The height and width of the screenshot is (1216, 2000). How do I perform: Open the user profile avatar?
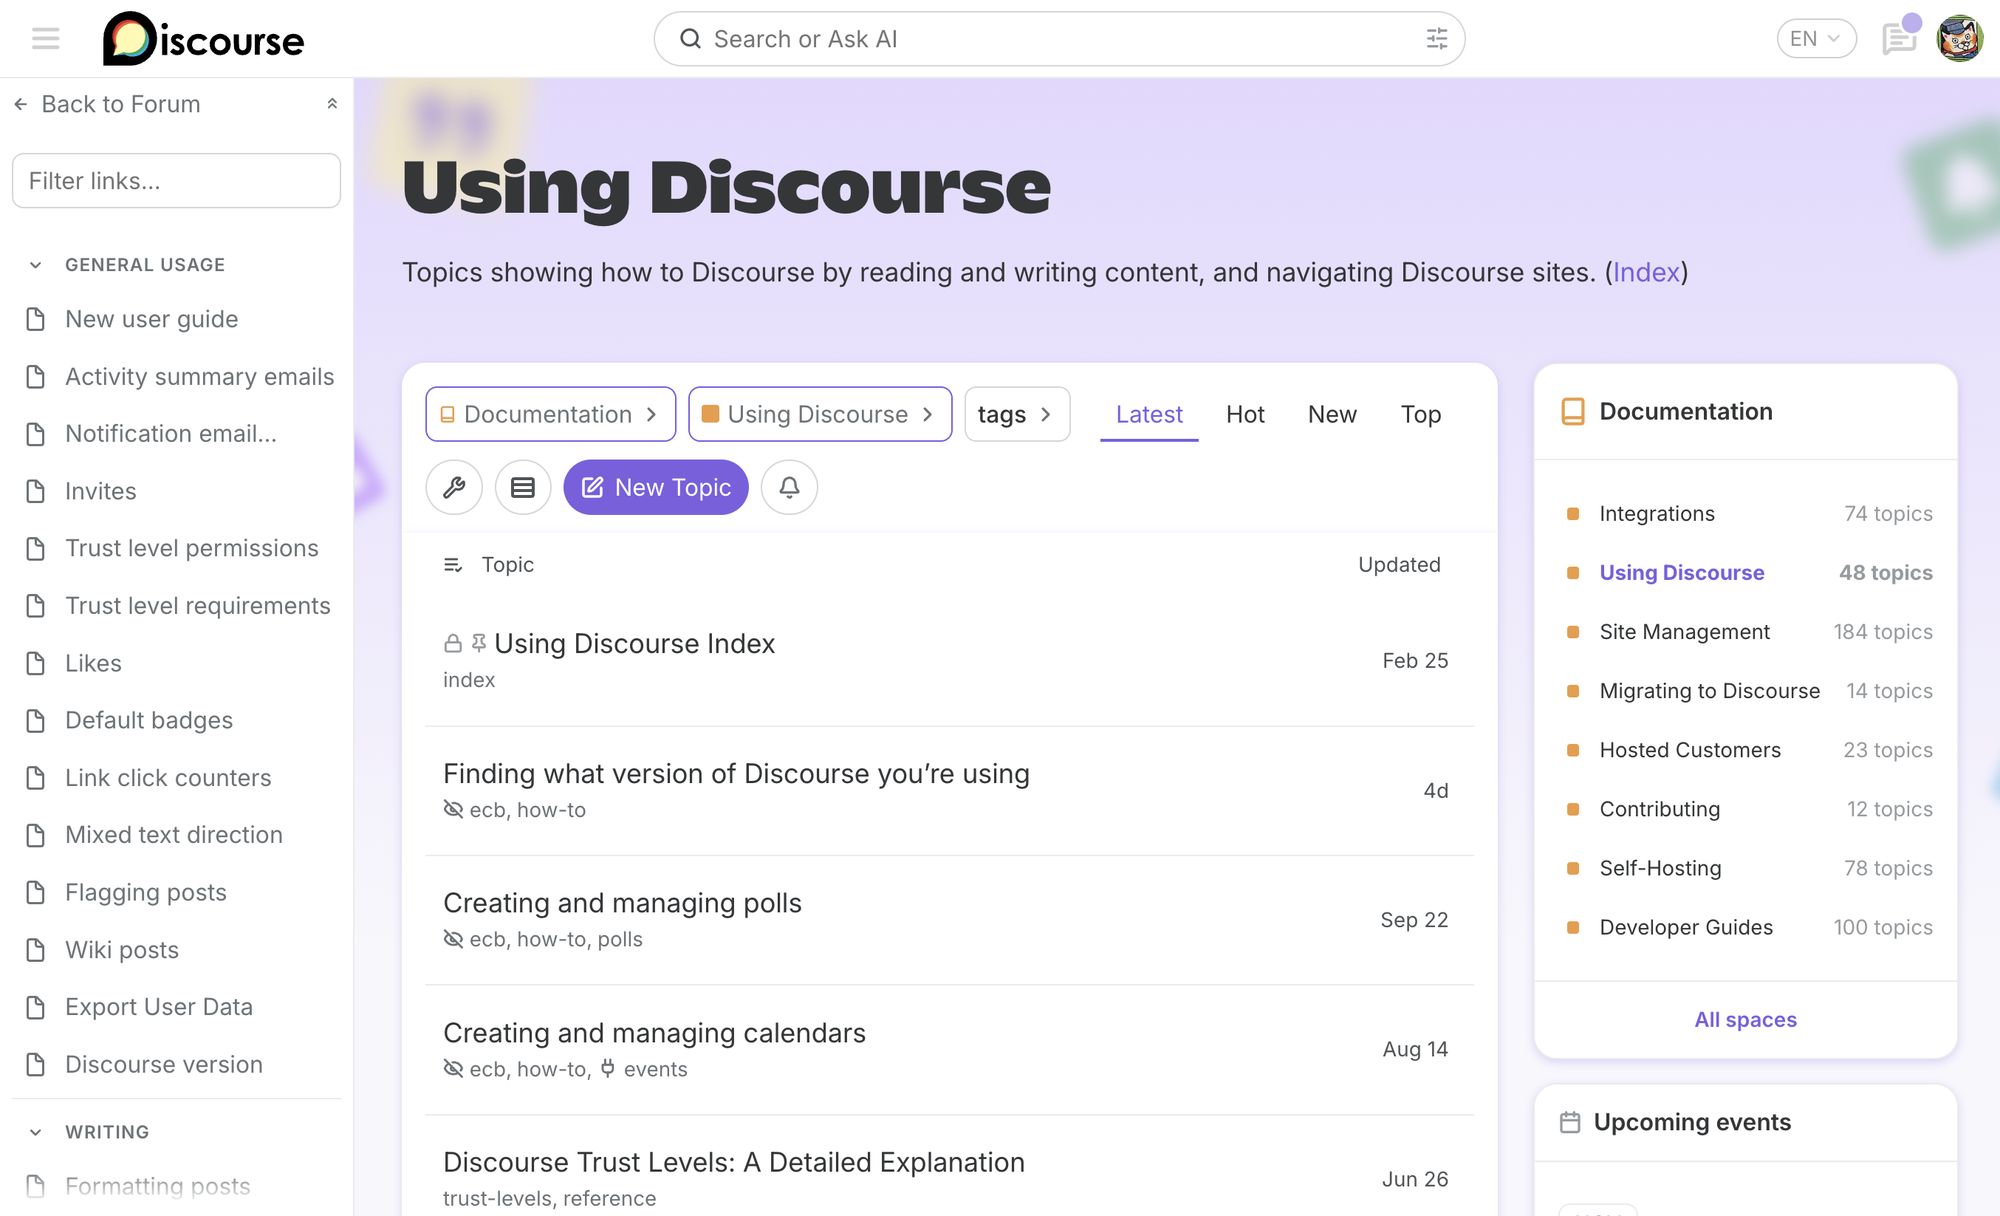1960,39
